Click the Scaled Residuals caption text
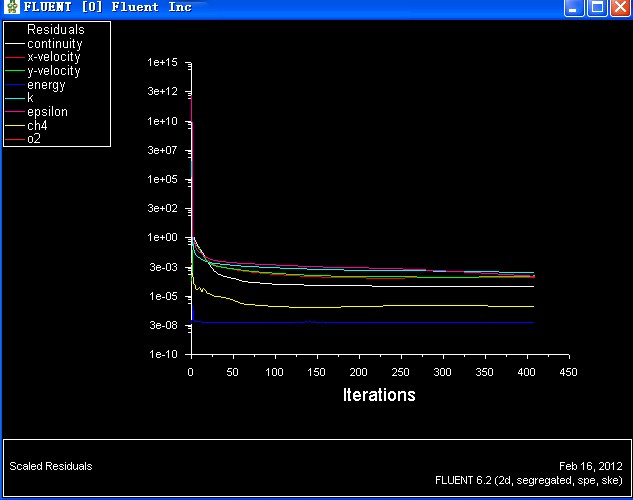 50,466
